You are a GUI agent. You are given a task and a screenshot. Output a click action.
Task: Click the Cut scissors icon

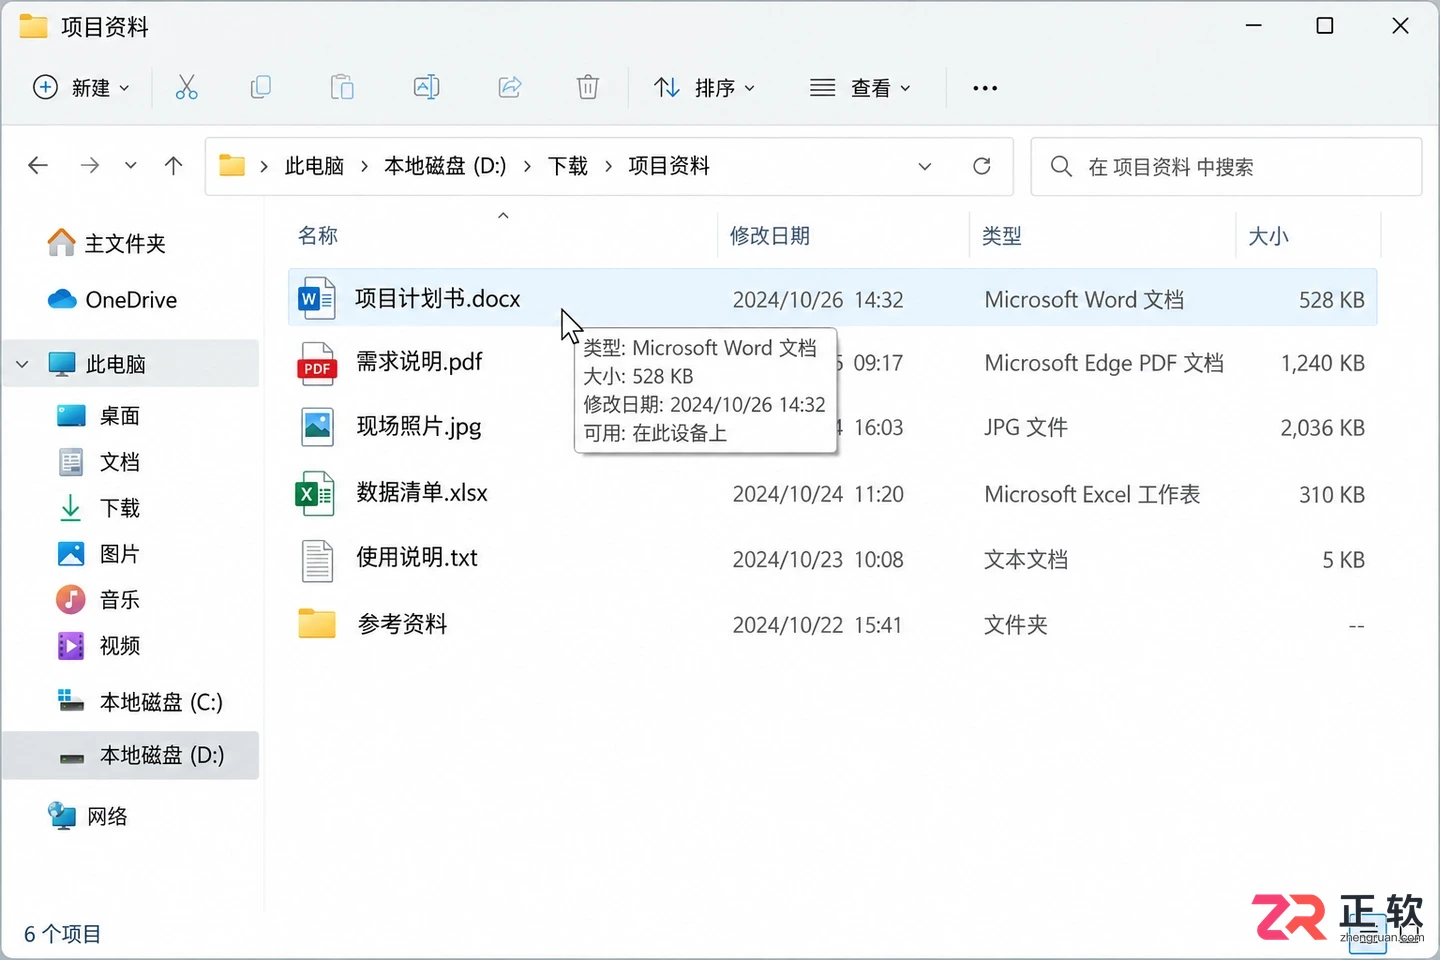click(x=186, y=88)
